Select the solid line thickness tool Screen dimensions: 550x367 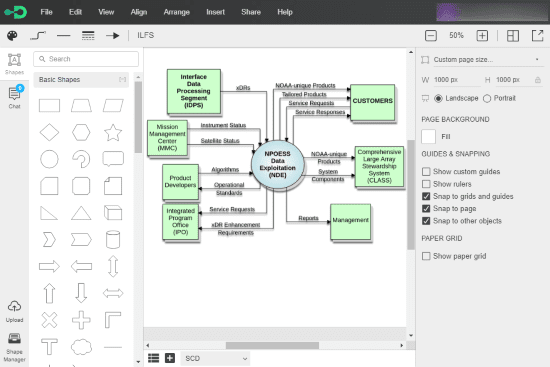click(63, 35)
